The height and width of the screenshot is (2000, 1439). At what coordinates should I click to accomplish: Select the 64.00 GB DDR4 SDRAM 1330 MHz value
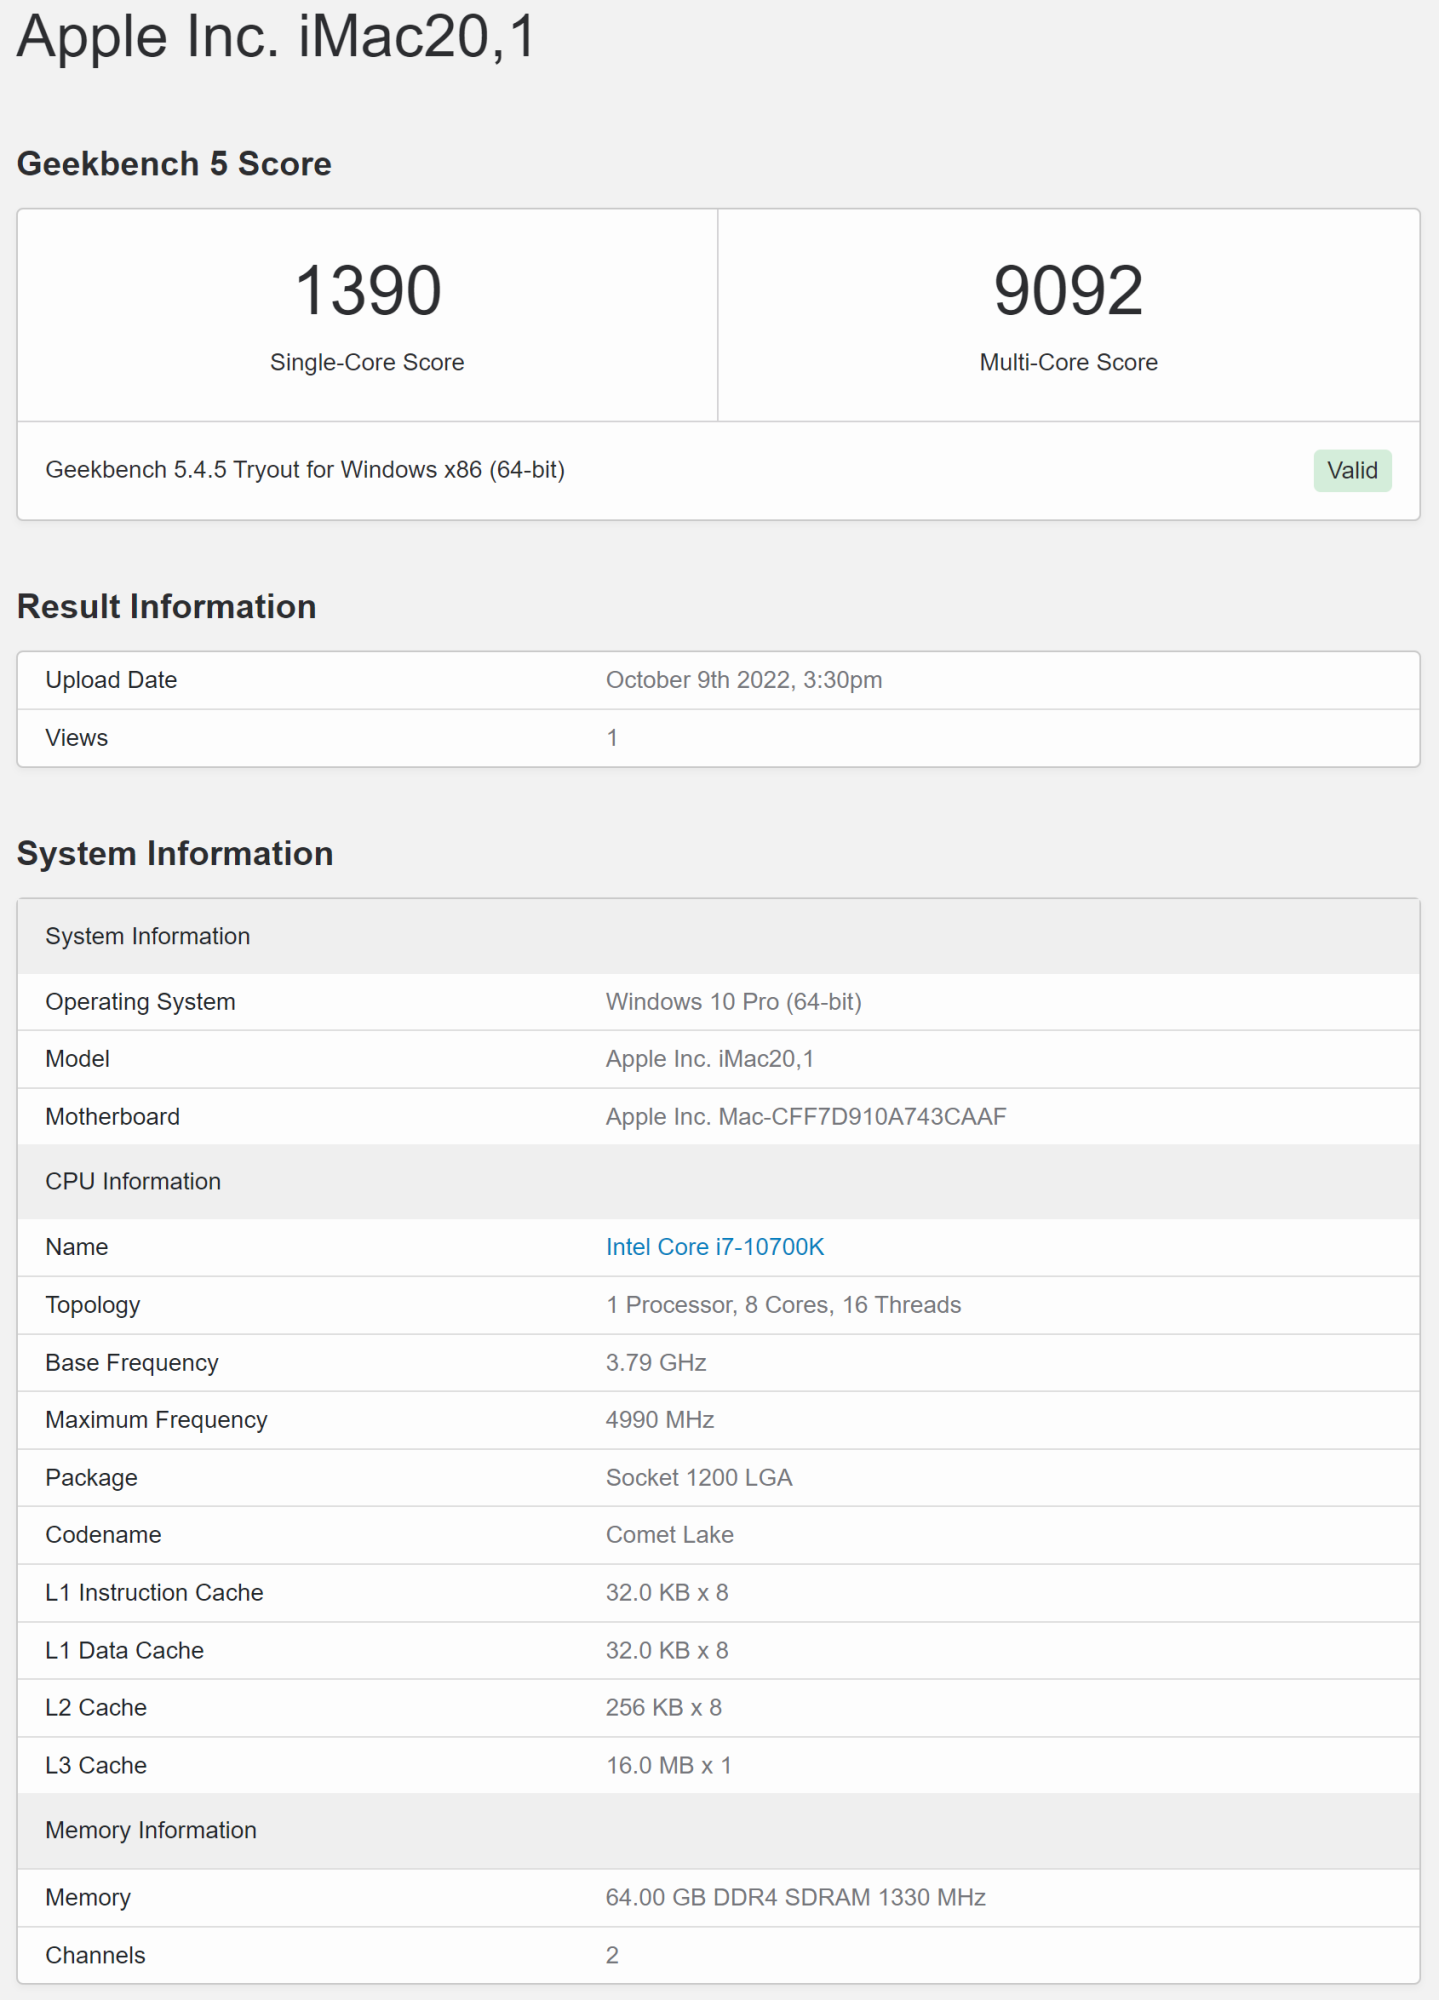pyautogui.click(x=796, y=1898)
